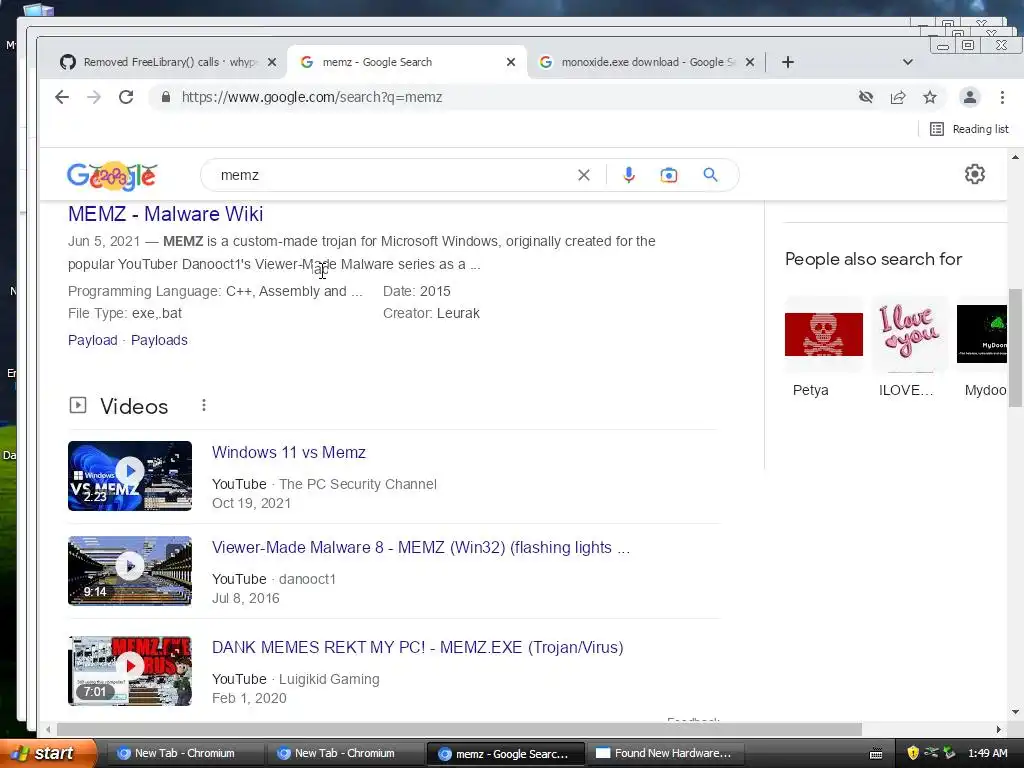1024x768 pixels.
Task: Click the security shield tray icon
Action: point(913,753)
